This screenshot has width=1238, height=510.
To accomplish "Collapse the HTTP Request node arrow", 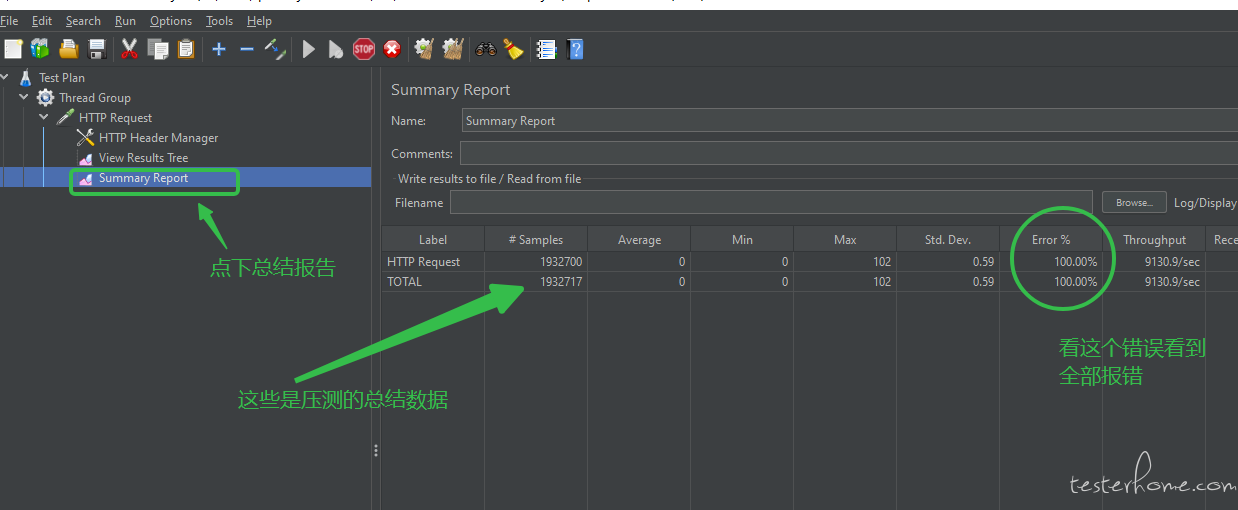I will click(x=44, y=117).
